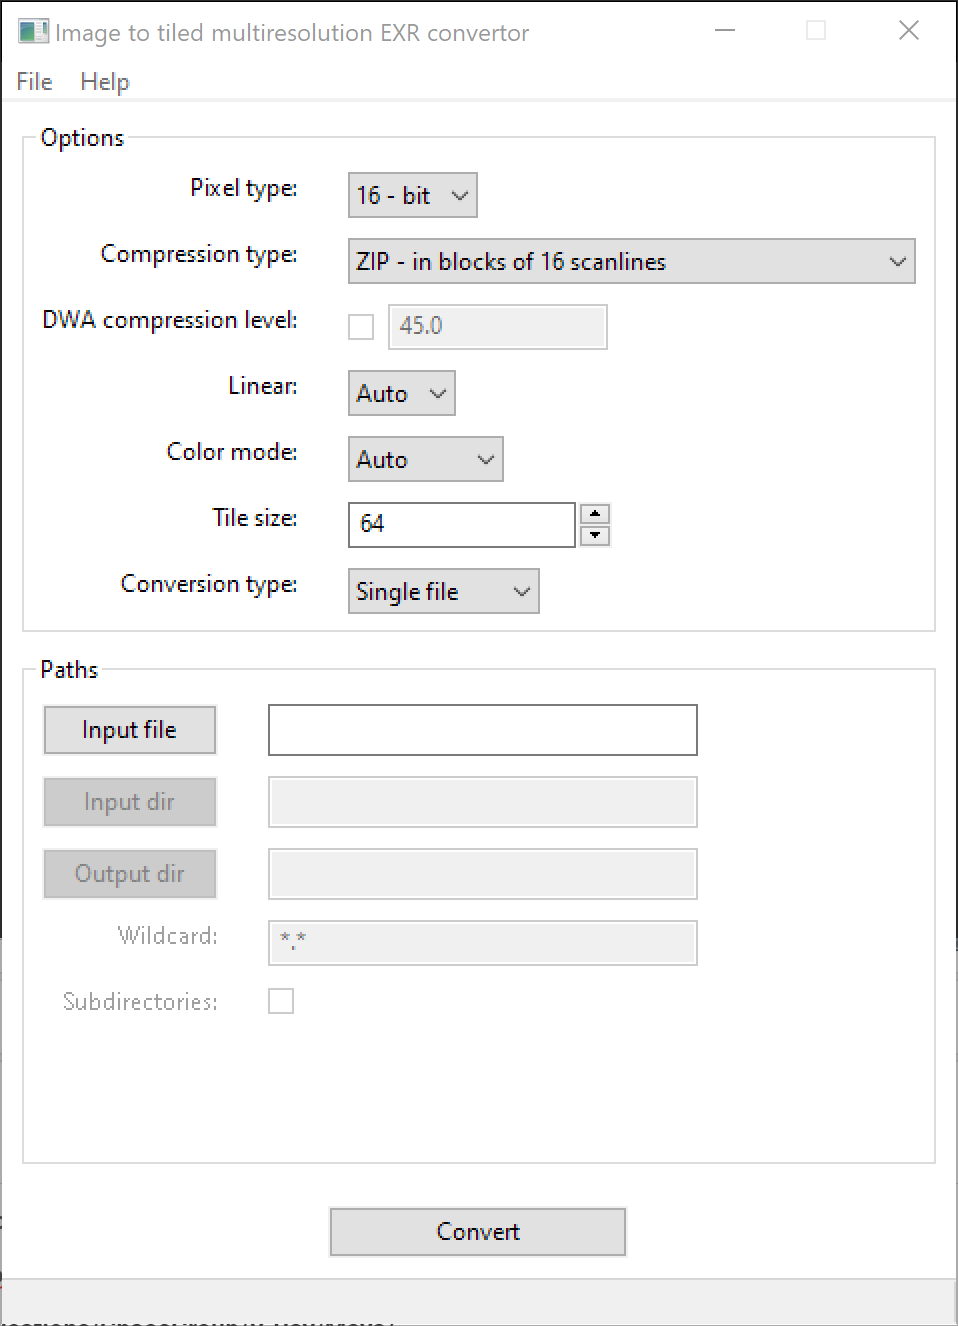The height and width of the screenshot is (1326, 958).
Task: Click the Input dir button
Action: point(130,802)
